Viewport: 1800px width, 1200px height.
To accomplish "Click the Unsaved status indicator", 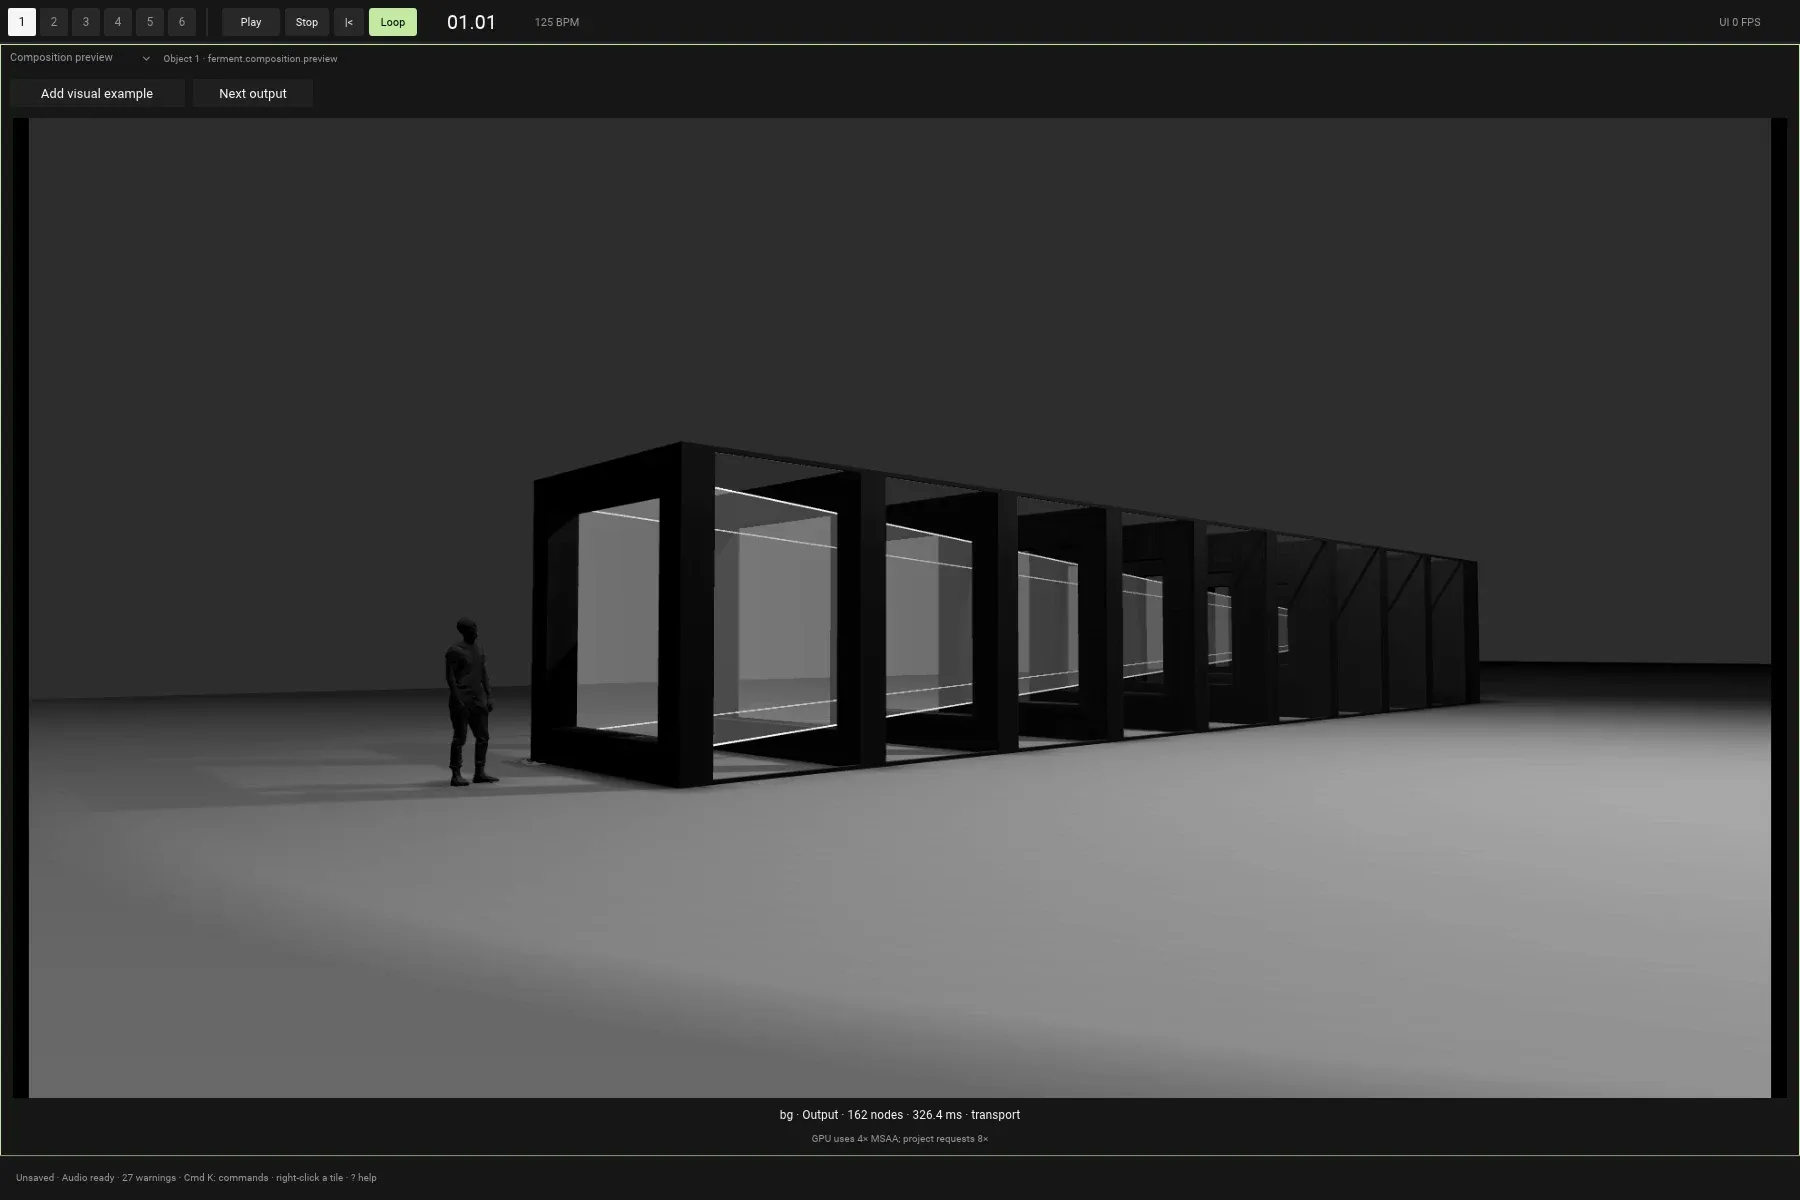I will pyautogui.click(x=35, y=1178).
